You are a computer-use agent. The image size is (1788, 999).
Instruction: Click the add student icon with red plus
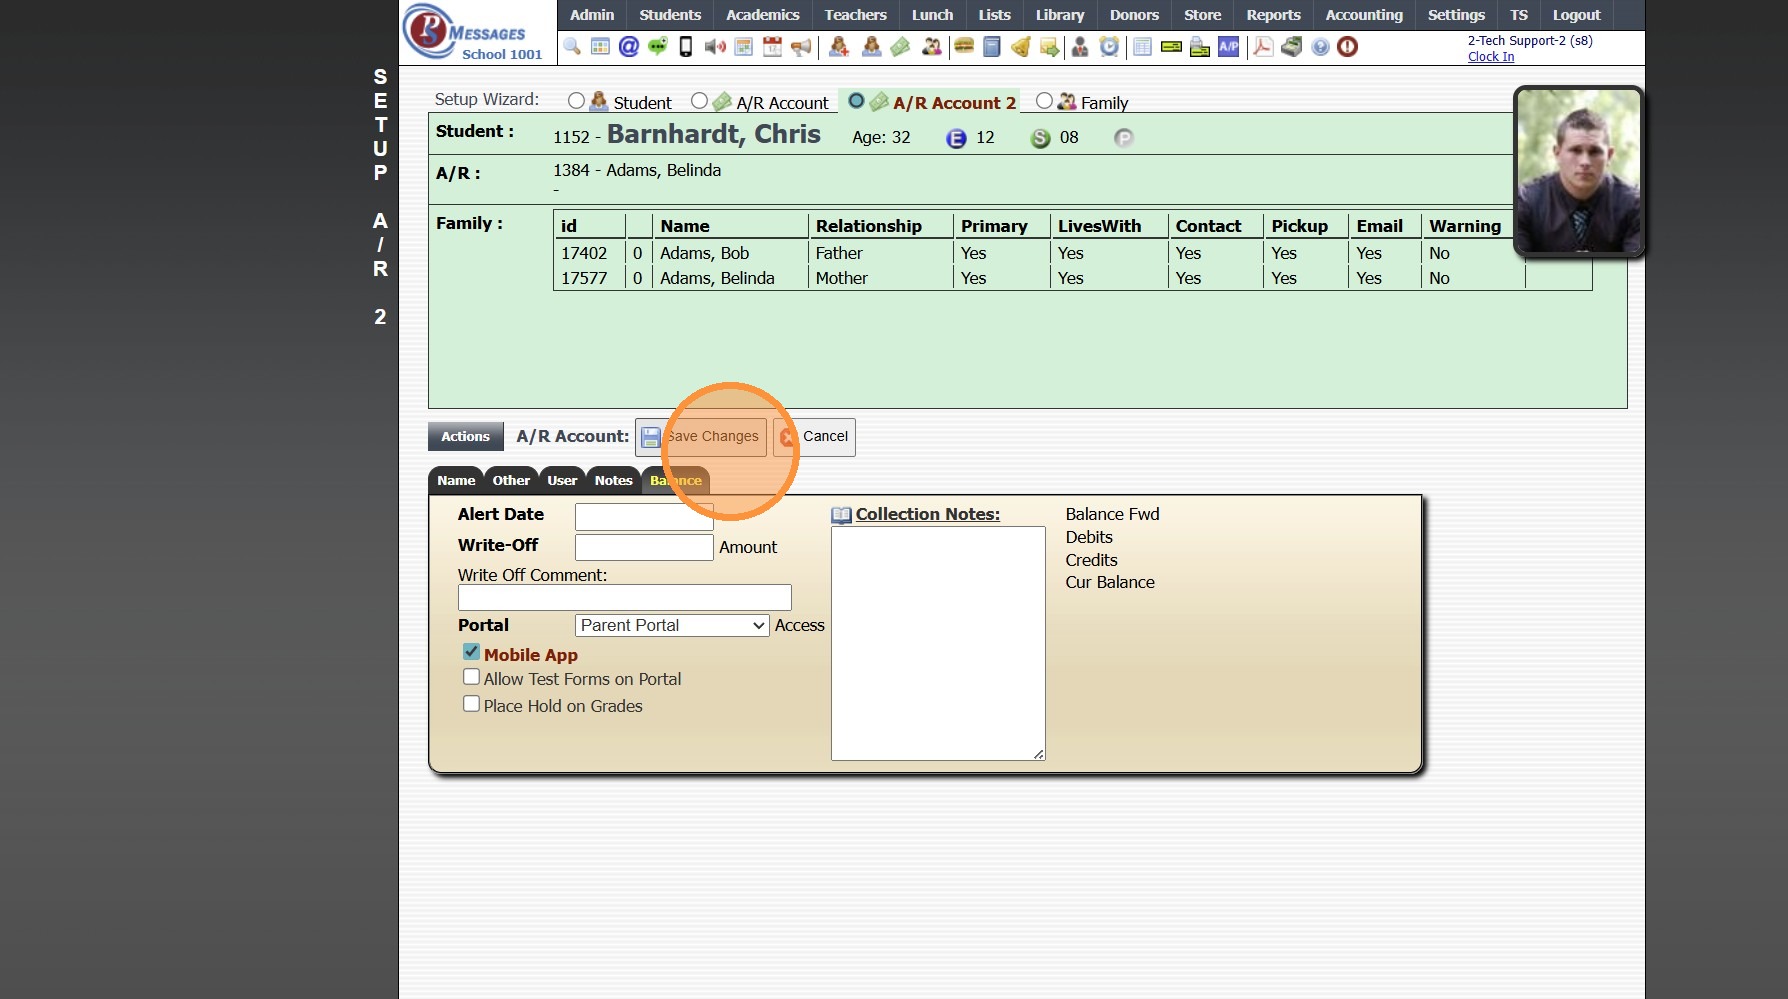pyautogui.click(x=840, y=47)
